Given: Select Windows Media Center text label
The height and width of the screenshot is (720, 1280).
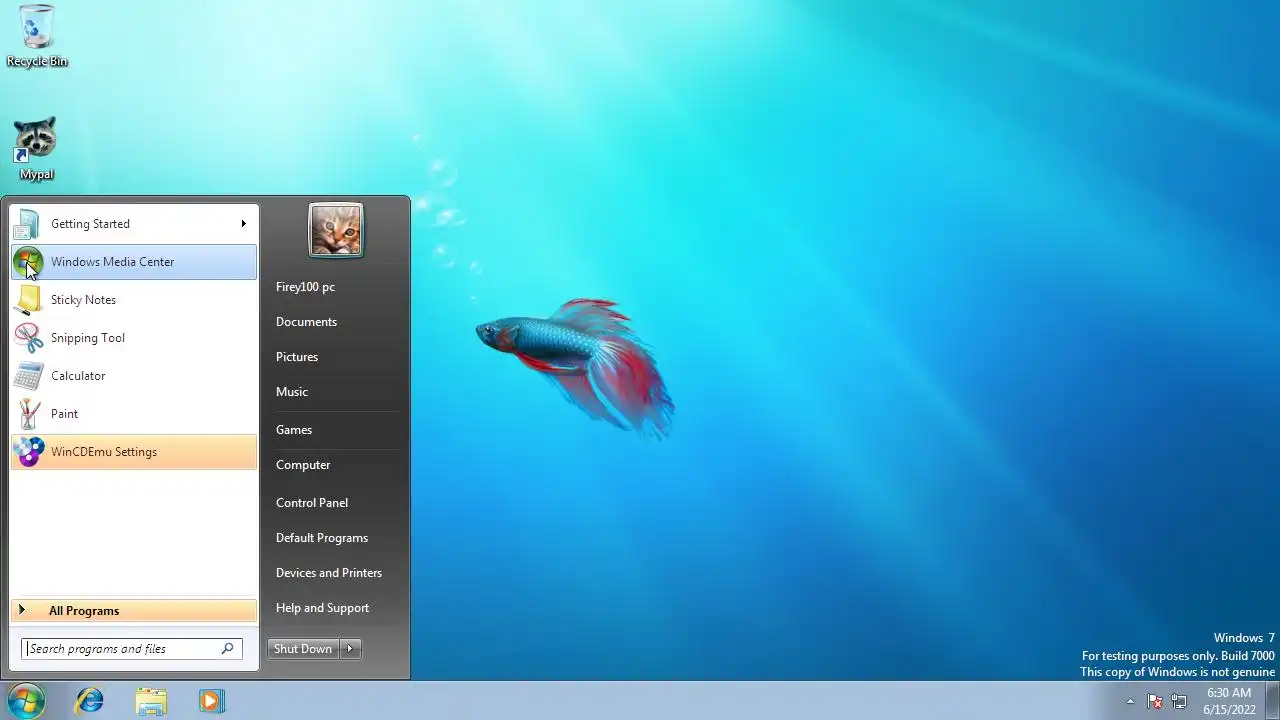Looking at the screenshot, I should [x=112, y=262].
